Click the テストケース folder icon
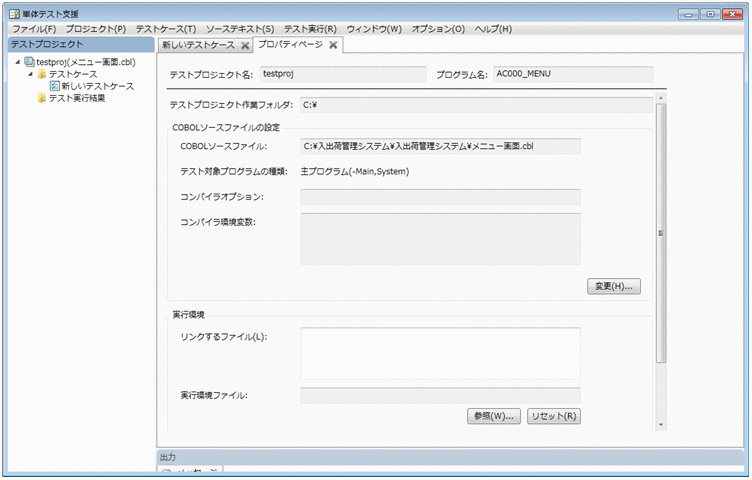This screenshot has width=752, height=480. click(42, 74)
